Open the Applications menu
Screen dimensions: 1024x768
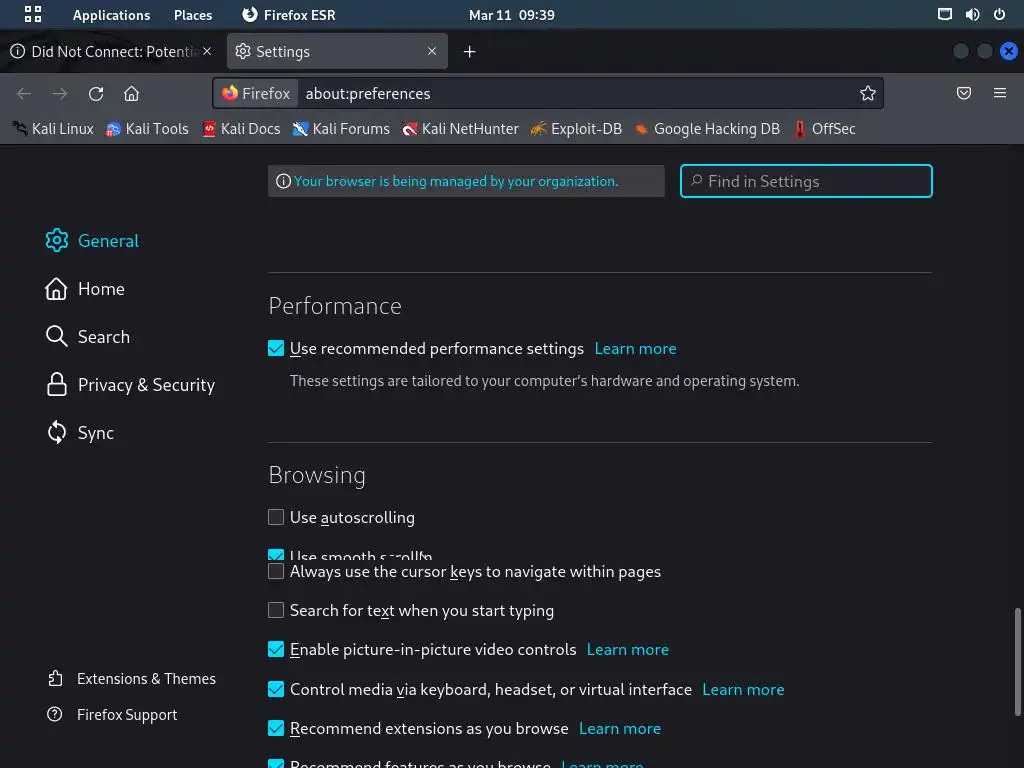(x=111, y=15)
